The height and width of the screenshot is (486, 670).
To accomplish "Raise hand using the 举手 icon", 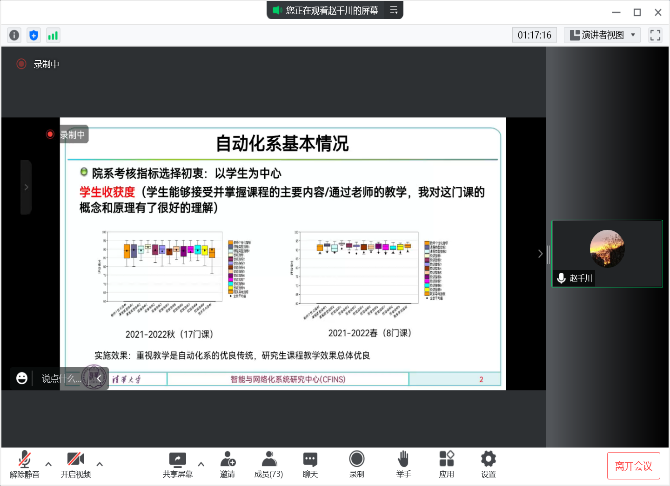I will coord(402,462).
